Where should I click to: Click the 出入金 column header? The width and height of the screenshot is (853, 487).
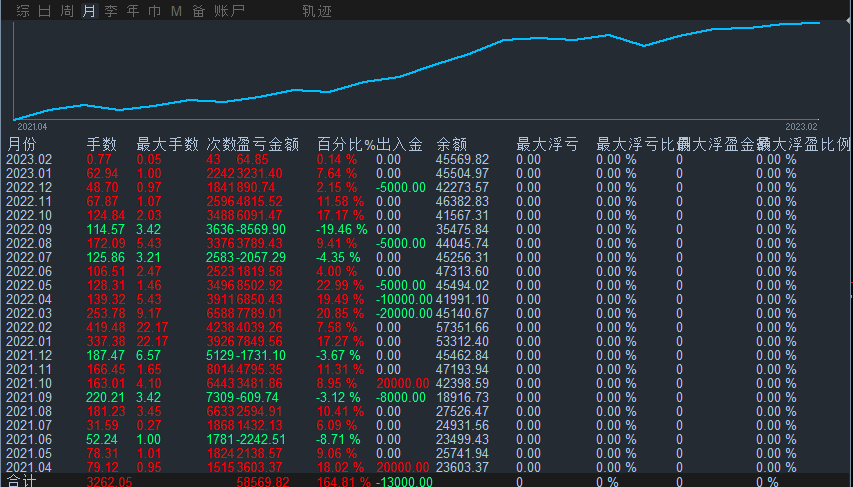tap(399, 144)
